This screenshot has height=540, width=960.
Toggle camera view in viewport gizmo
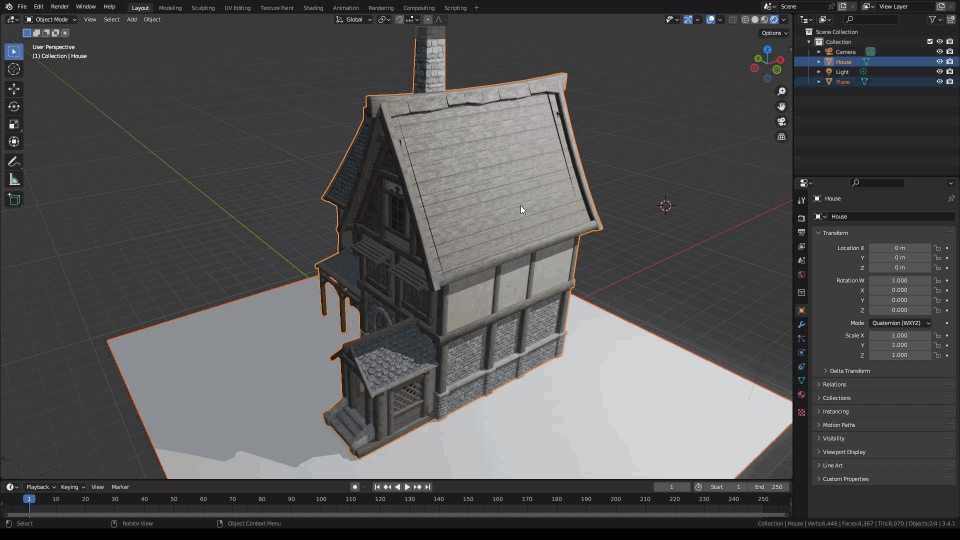781,121
